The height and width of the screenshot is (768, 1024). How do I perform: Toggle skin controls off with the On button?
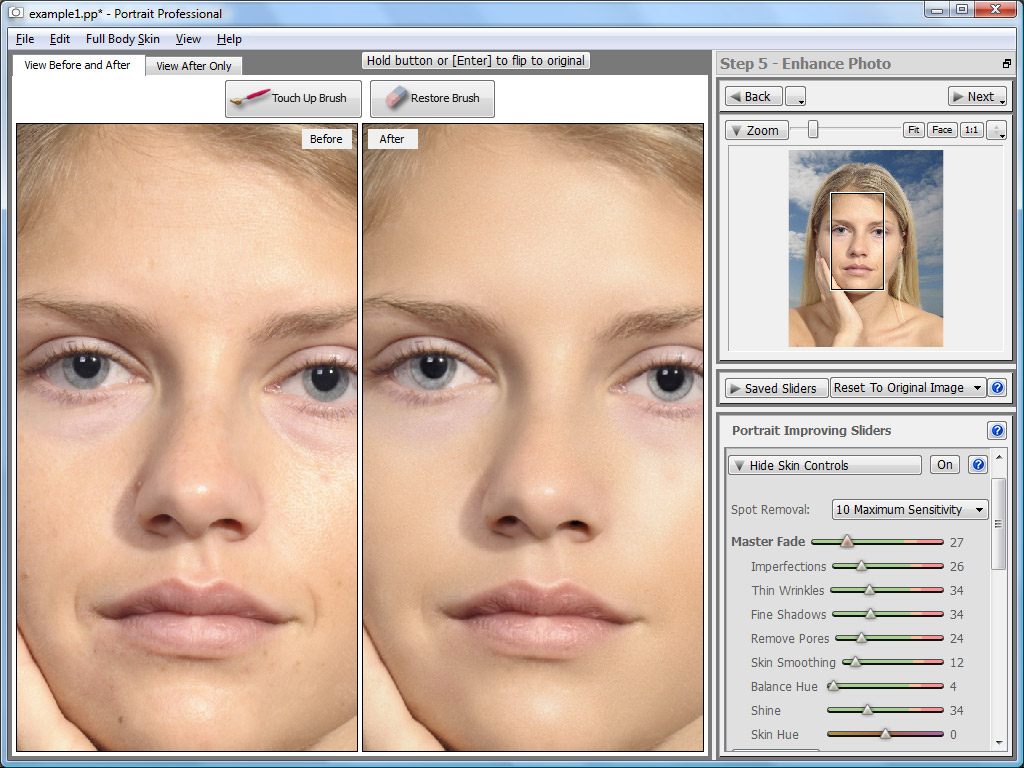click(x=944, y=464)
